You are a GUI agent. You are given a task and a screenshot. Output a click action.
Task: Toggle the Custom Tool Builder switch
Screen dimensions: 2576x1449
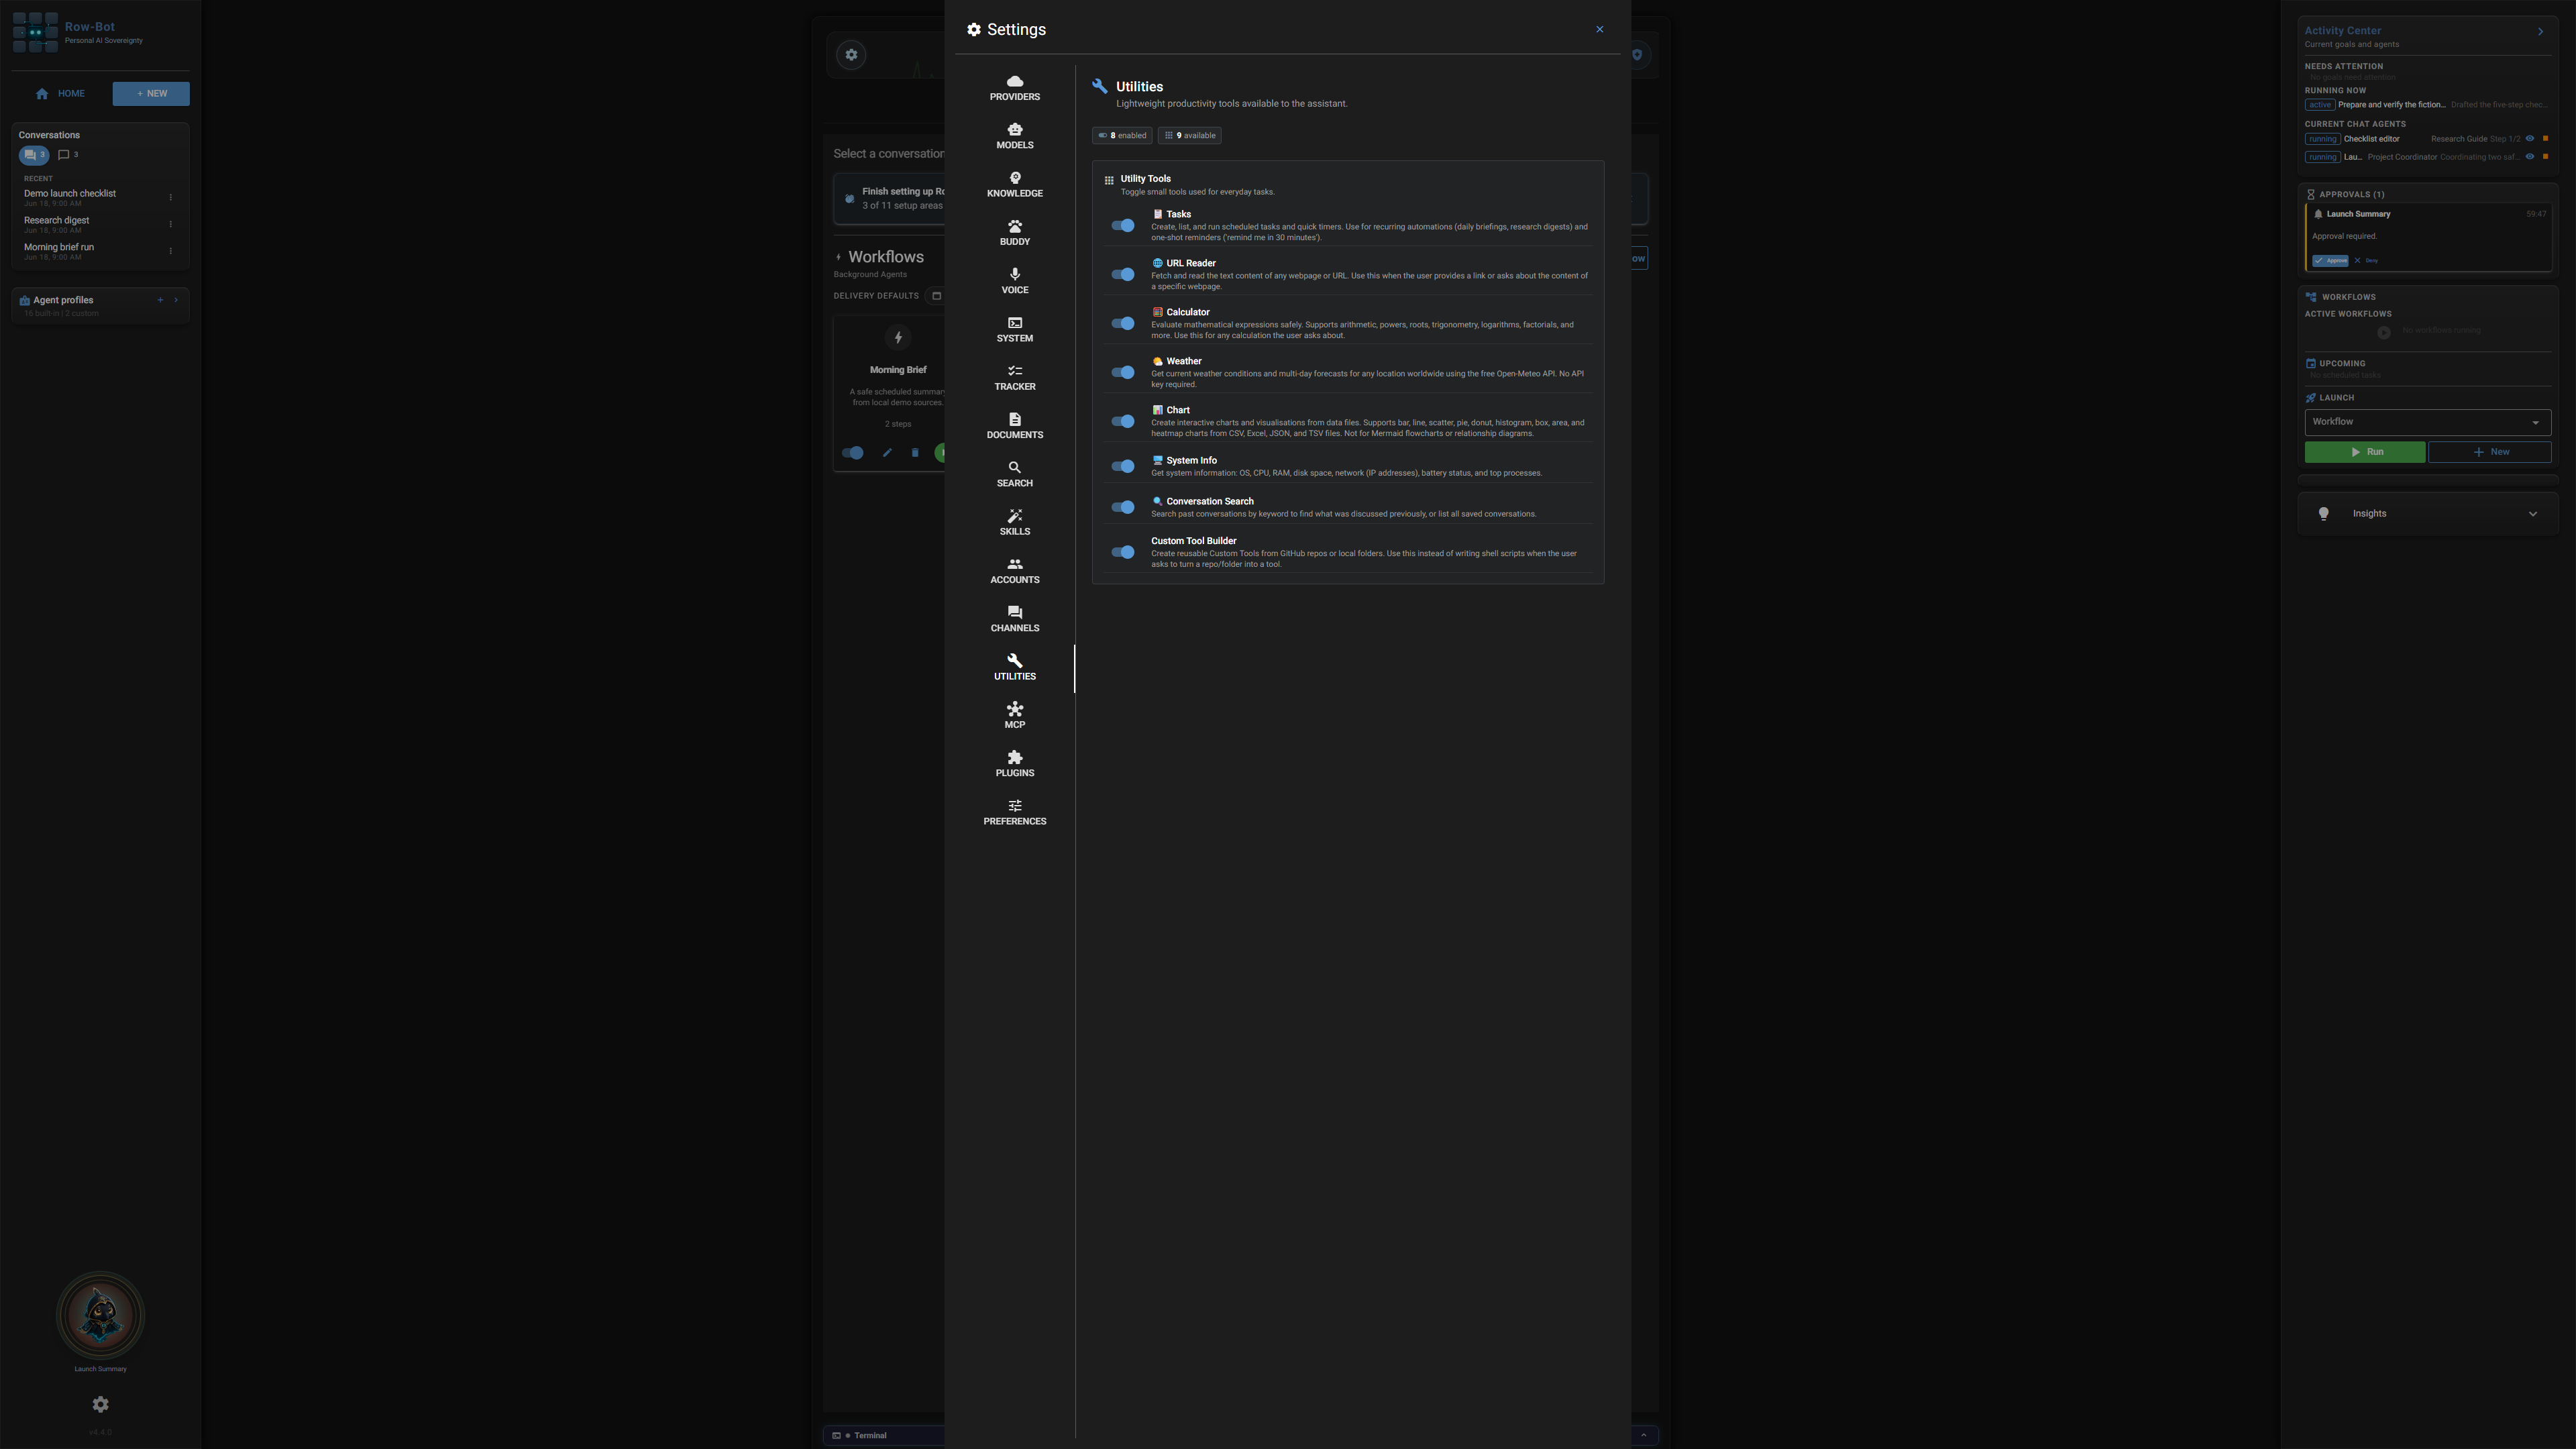pos(1123,553)
